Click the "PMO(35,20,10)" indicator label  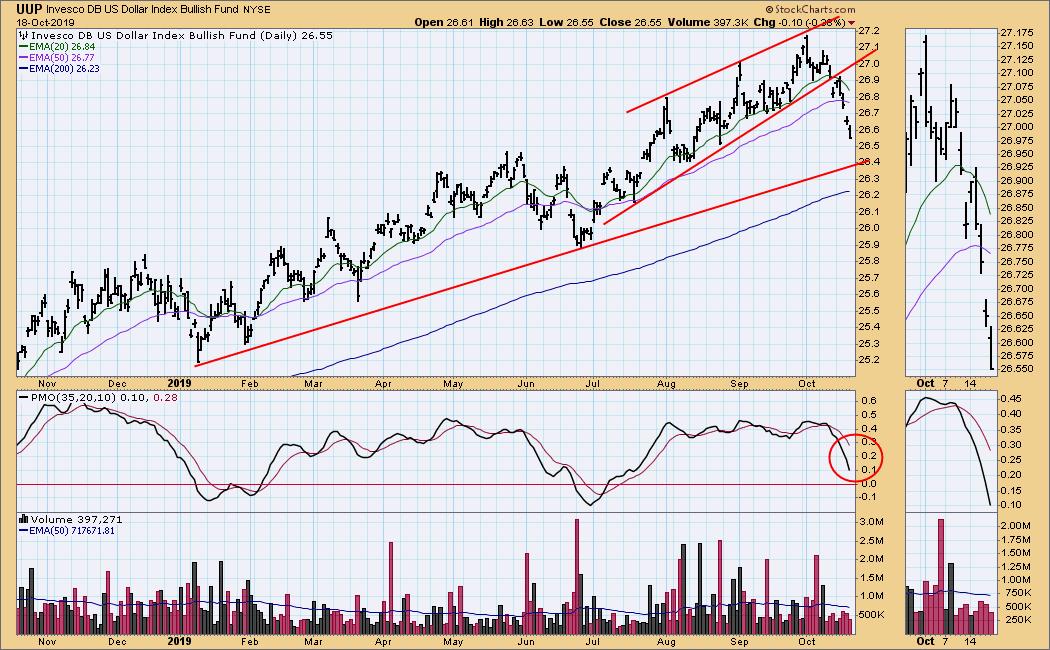tap(73, 398)
